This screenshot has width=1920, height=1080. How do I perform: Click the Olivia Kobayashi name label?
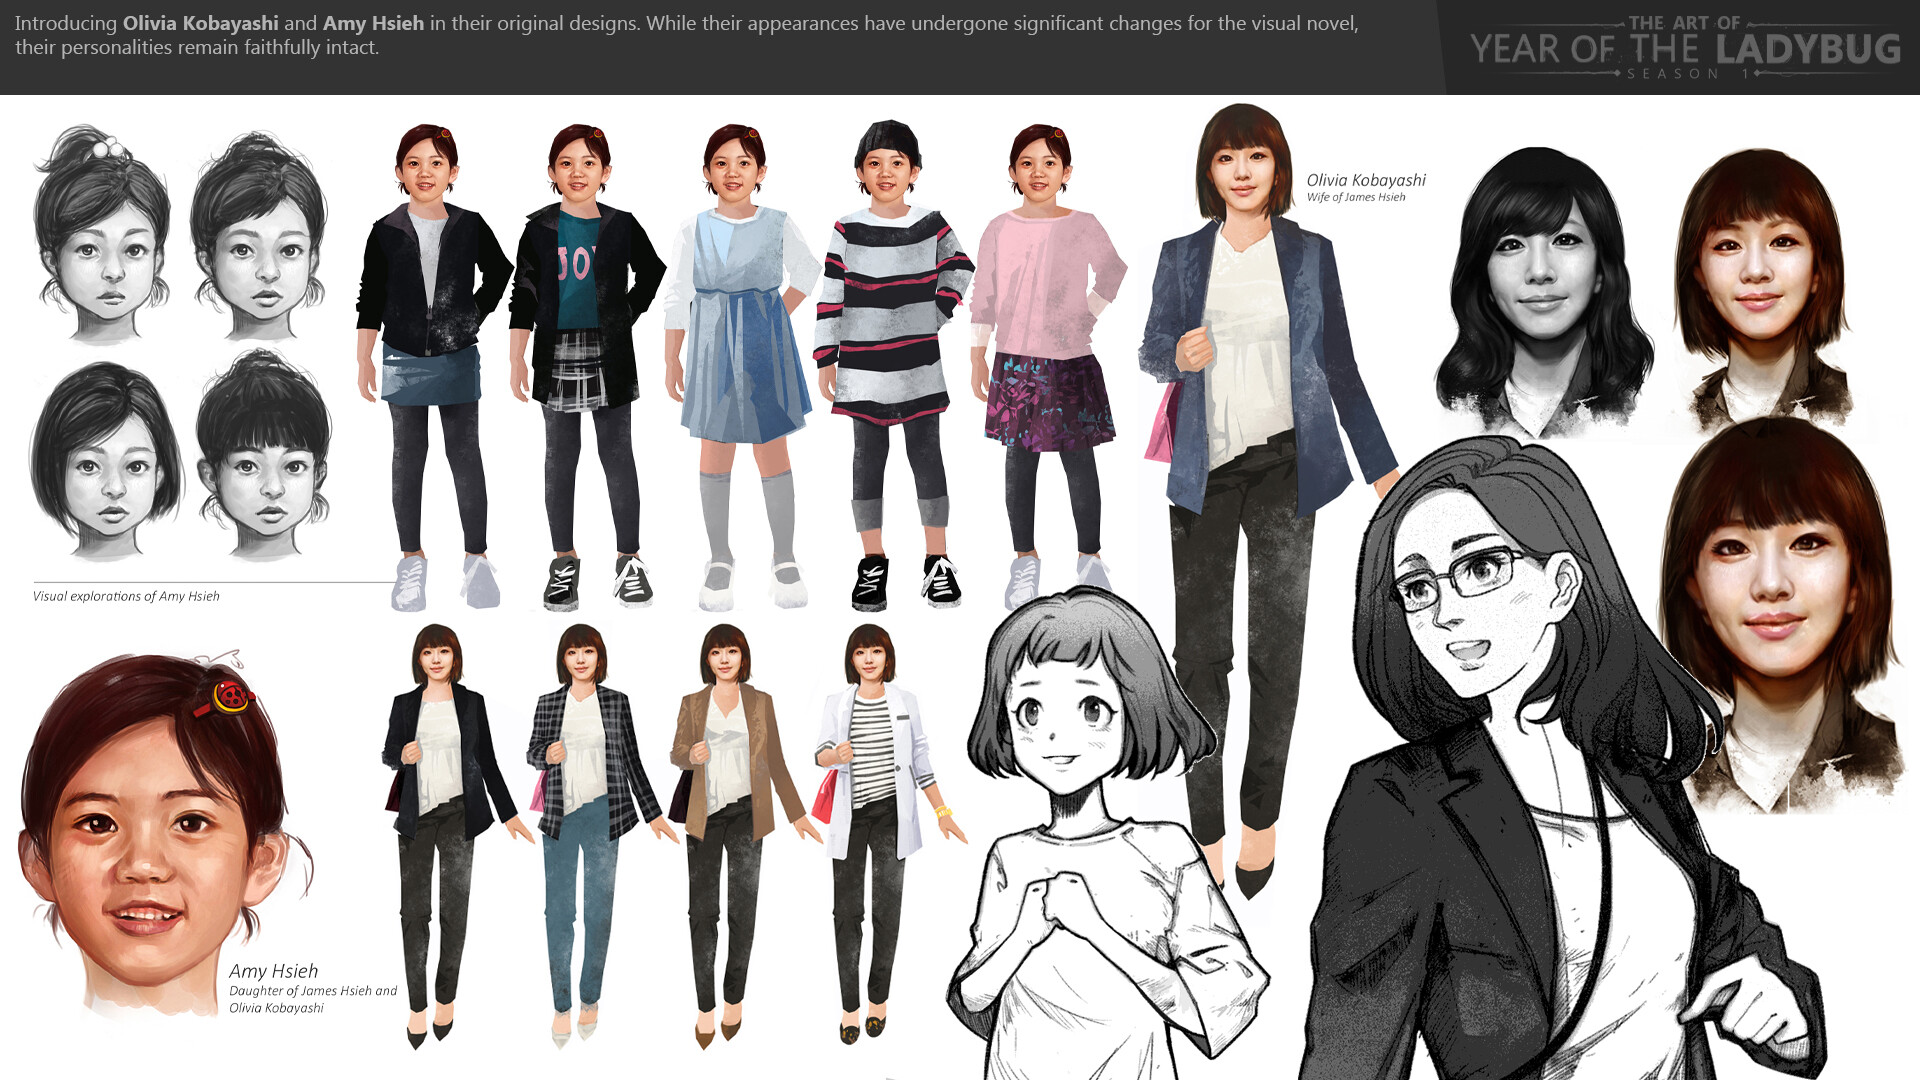click(x=1365, y=181)
